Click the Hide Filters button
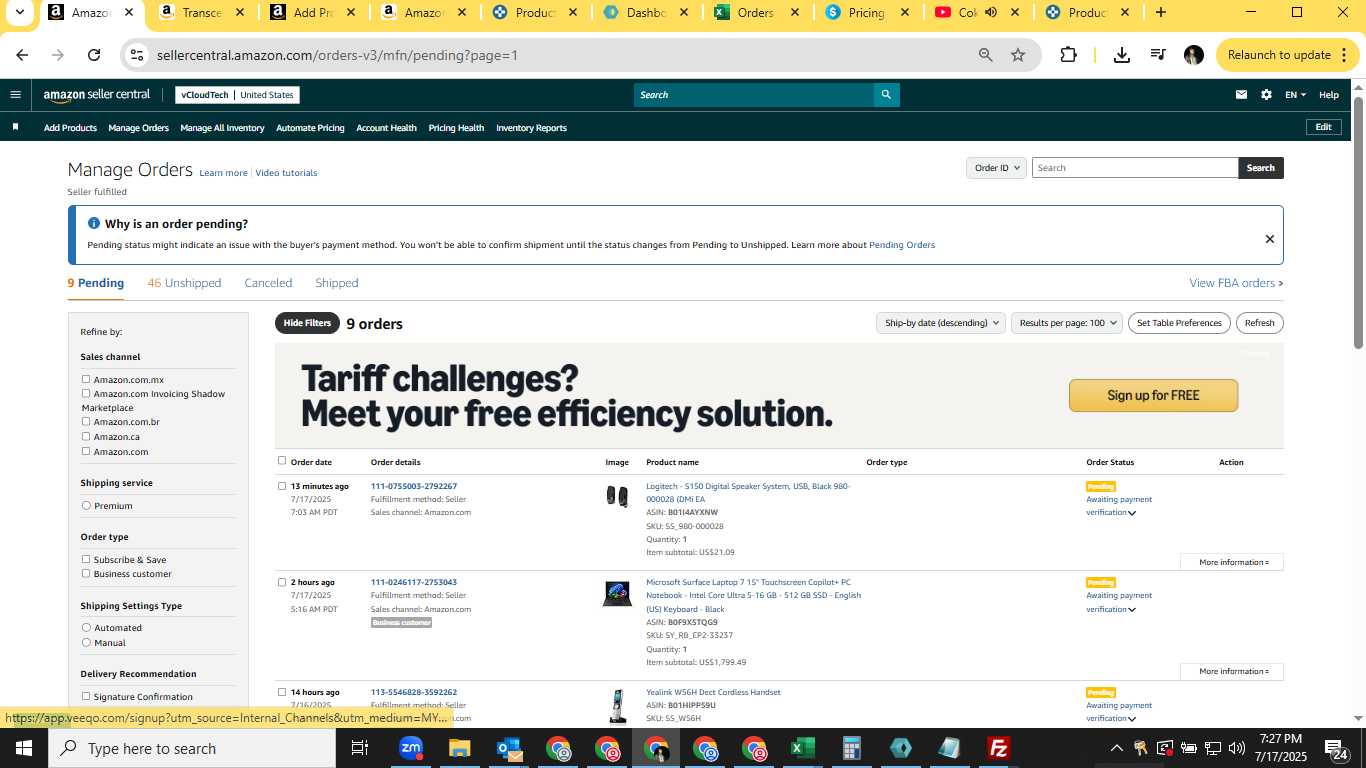The height and width of the screenshot is (768, 1366). pos(307,323)
